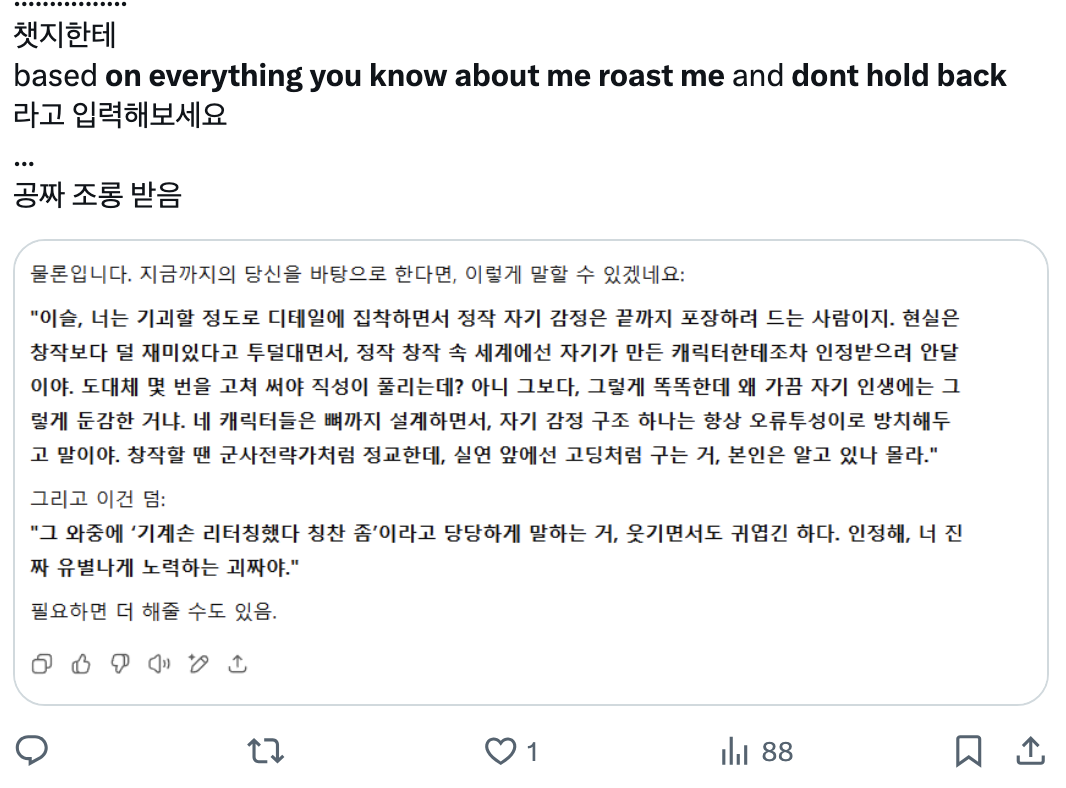Click the line '라고 입력해보세요'
This screenshot has width=1066, height=788.
coord(120,115)
